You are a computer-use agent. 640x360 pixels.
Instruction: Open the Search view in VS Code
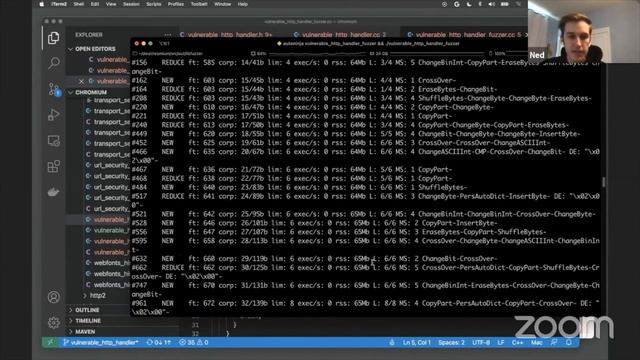[53, 63]
